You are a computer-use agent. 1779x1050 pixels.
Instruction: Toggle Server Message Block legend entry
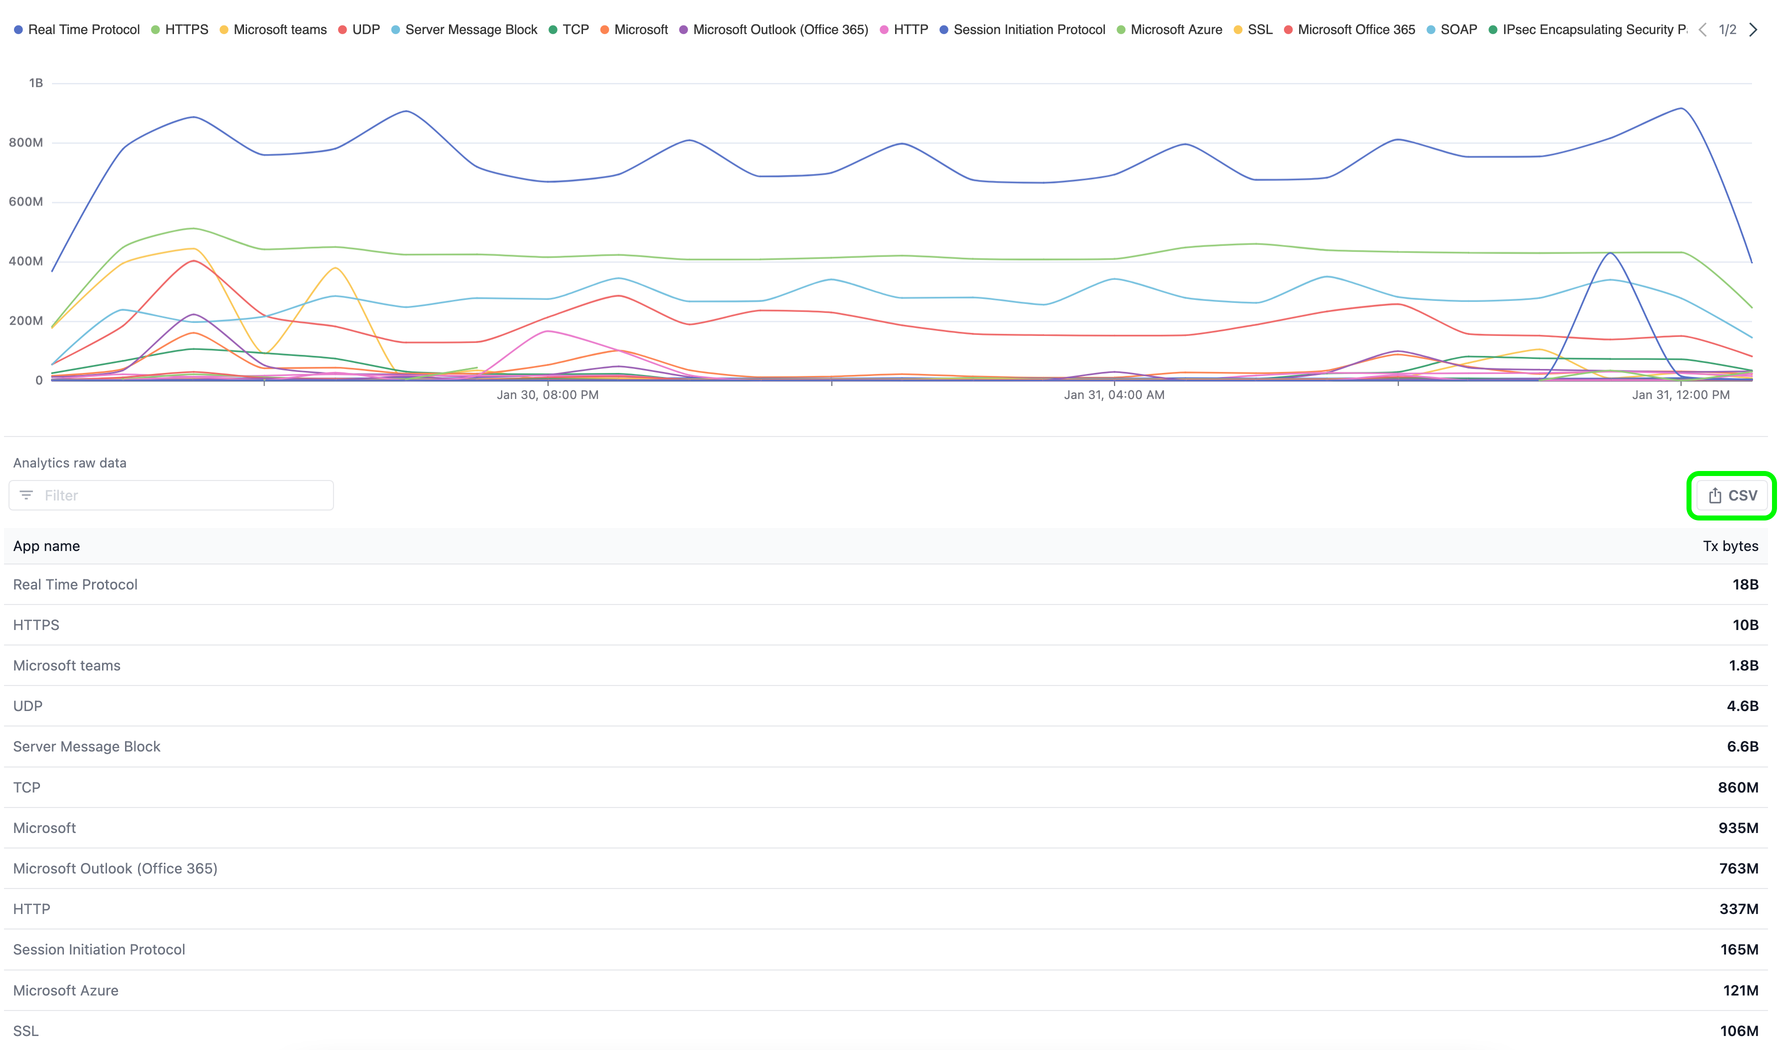464,30
